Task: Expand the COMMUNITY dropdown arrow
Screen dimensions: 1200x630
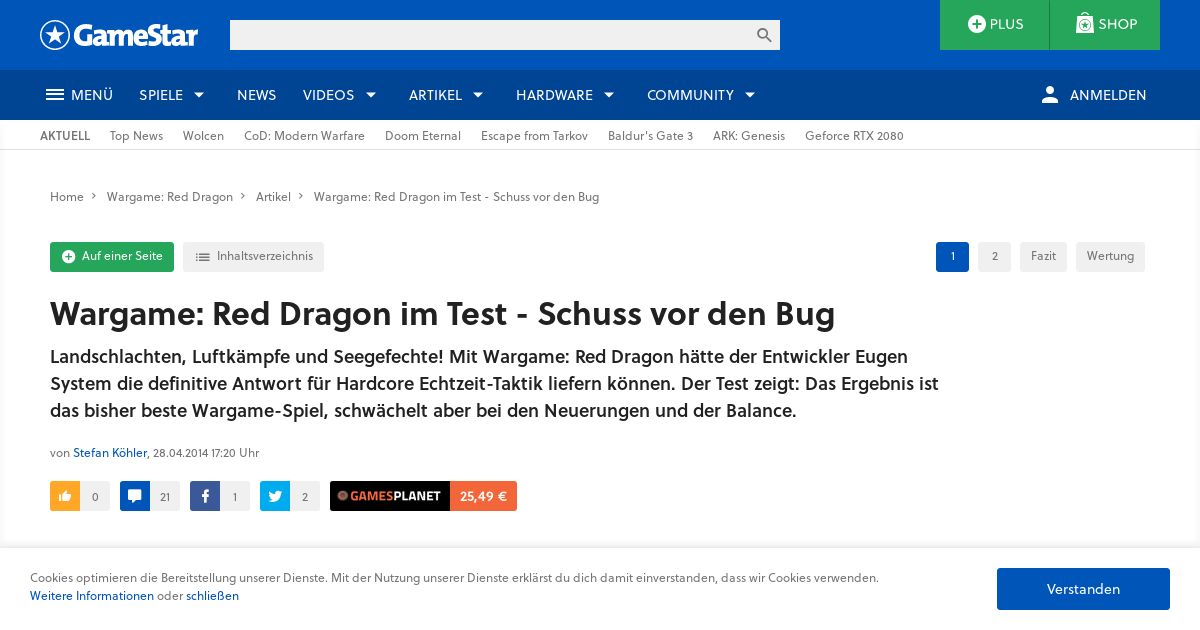Action: pos(750,95)
